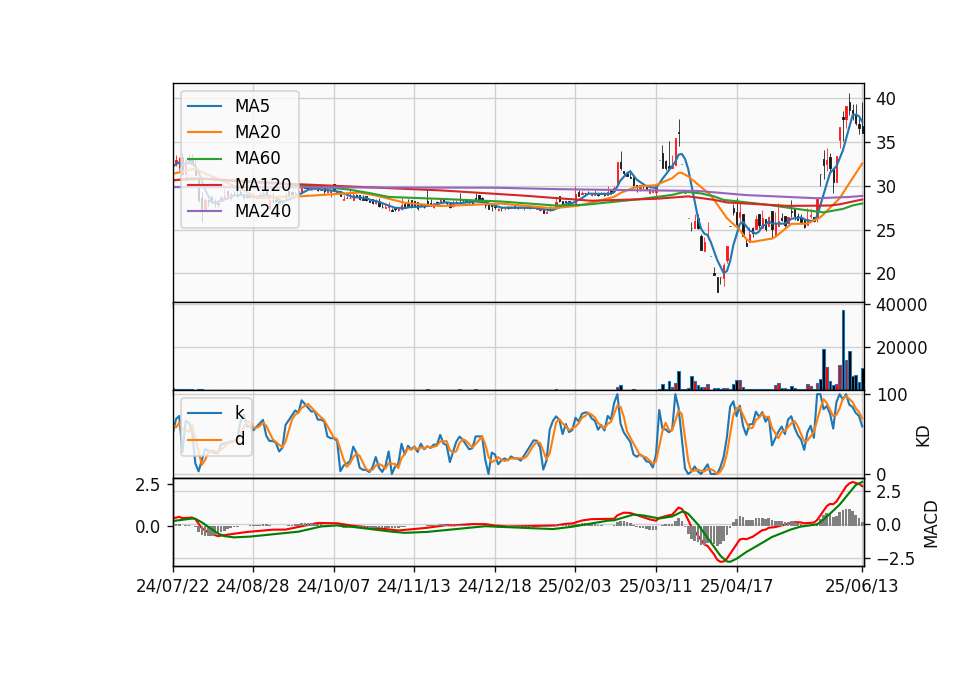Click the MA5 legend label
Image resolution: width=960 pixels, height=690 pixels.
pos(252,106)
